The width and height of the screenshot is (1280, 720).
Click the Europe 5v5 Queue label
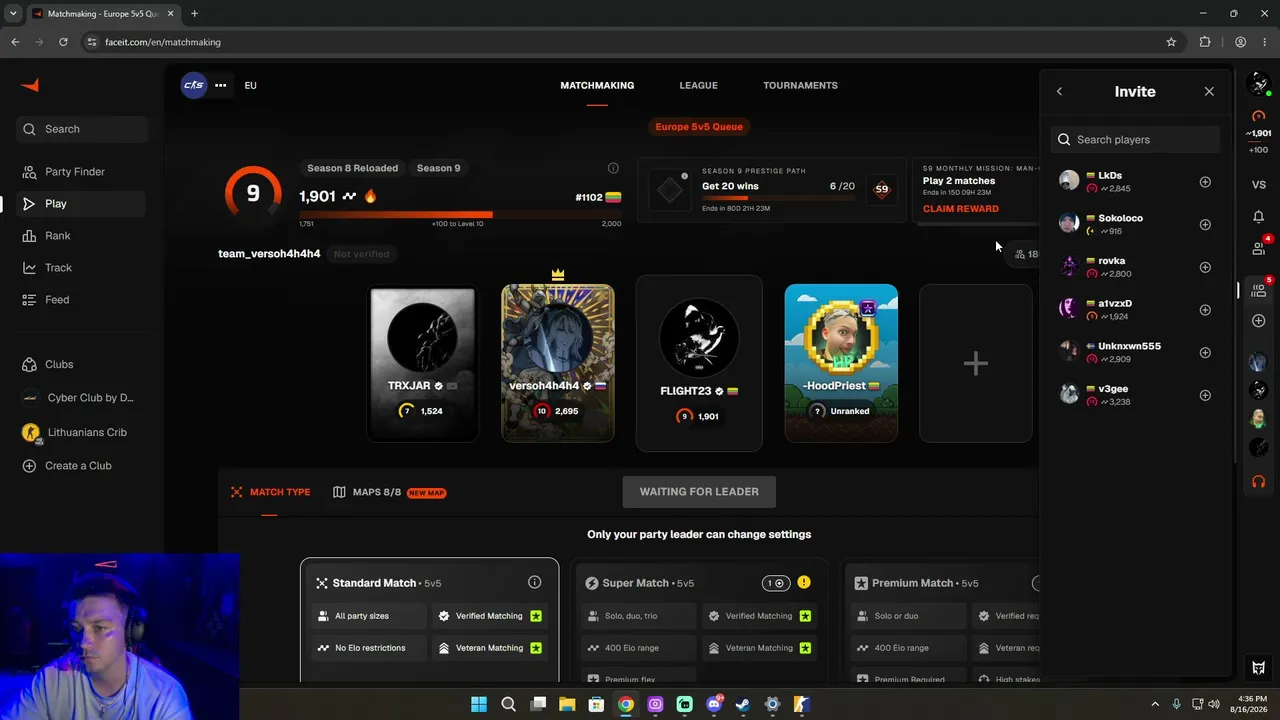tap(699, 127)
